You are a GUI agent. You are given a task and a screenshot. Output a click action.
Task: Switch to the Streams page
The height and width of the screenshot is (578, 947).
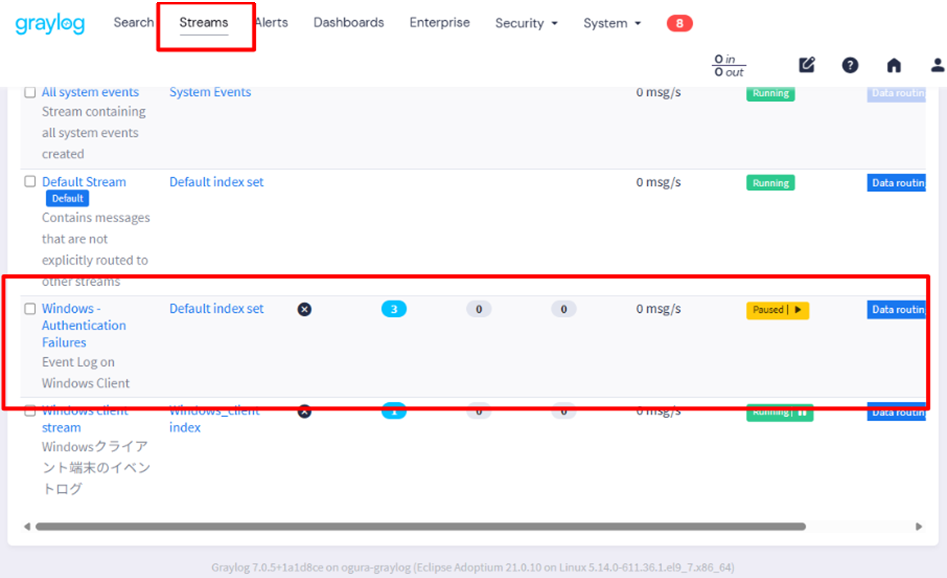point(204,22)
